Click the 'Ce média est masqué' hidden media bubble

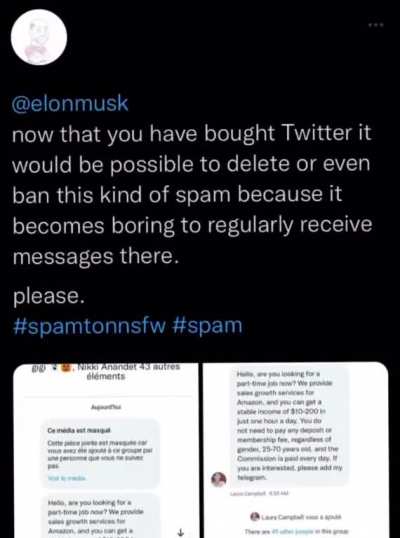click(x=101, y=453)
